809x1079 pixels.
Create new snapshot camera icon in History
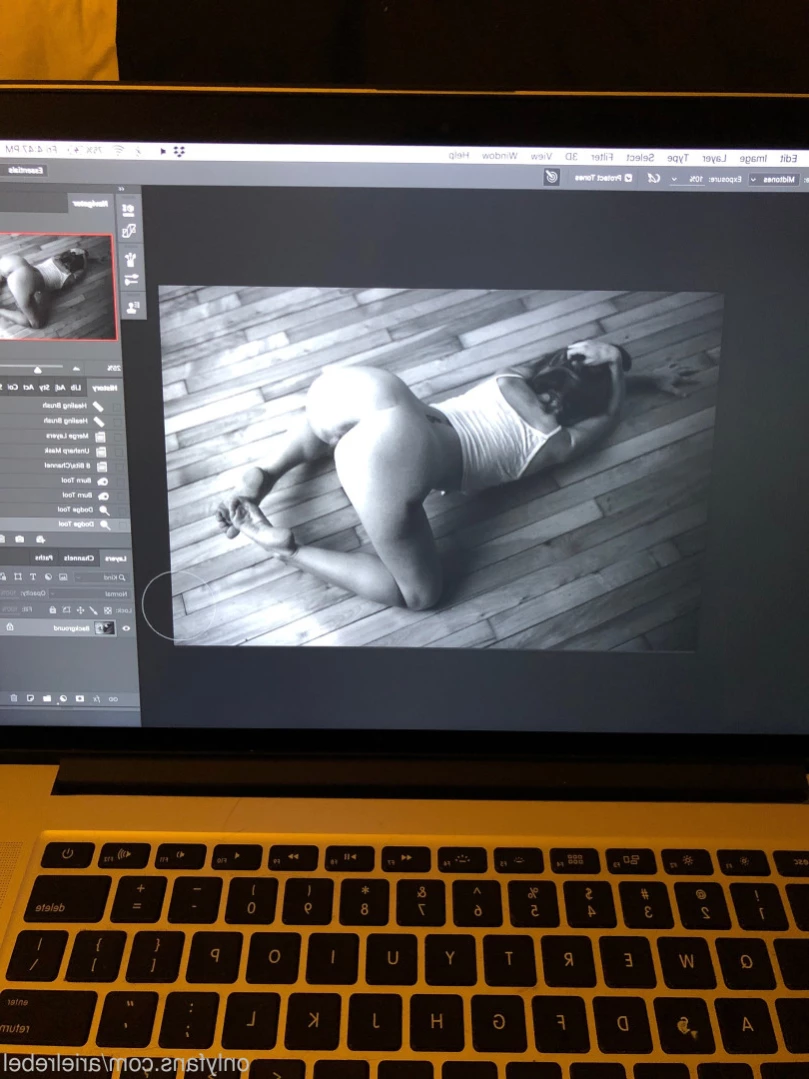(x=20, y=539)
